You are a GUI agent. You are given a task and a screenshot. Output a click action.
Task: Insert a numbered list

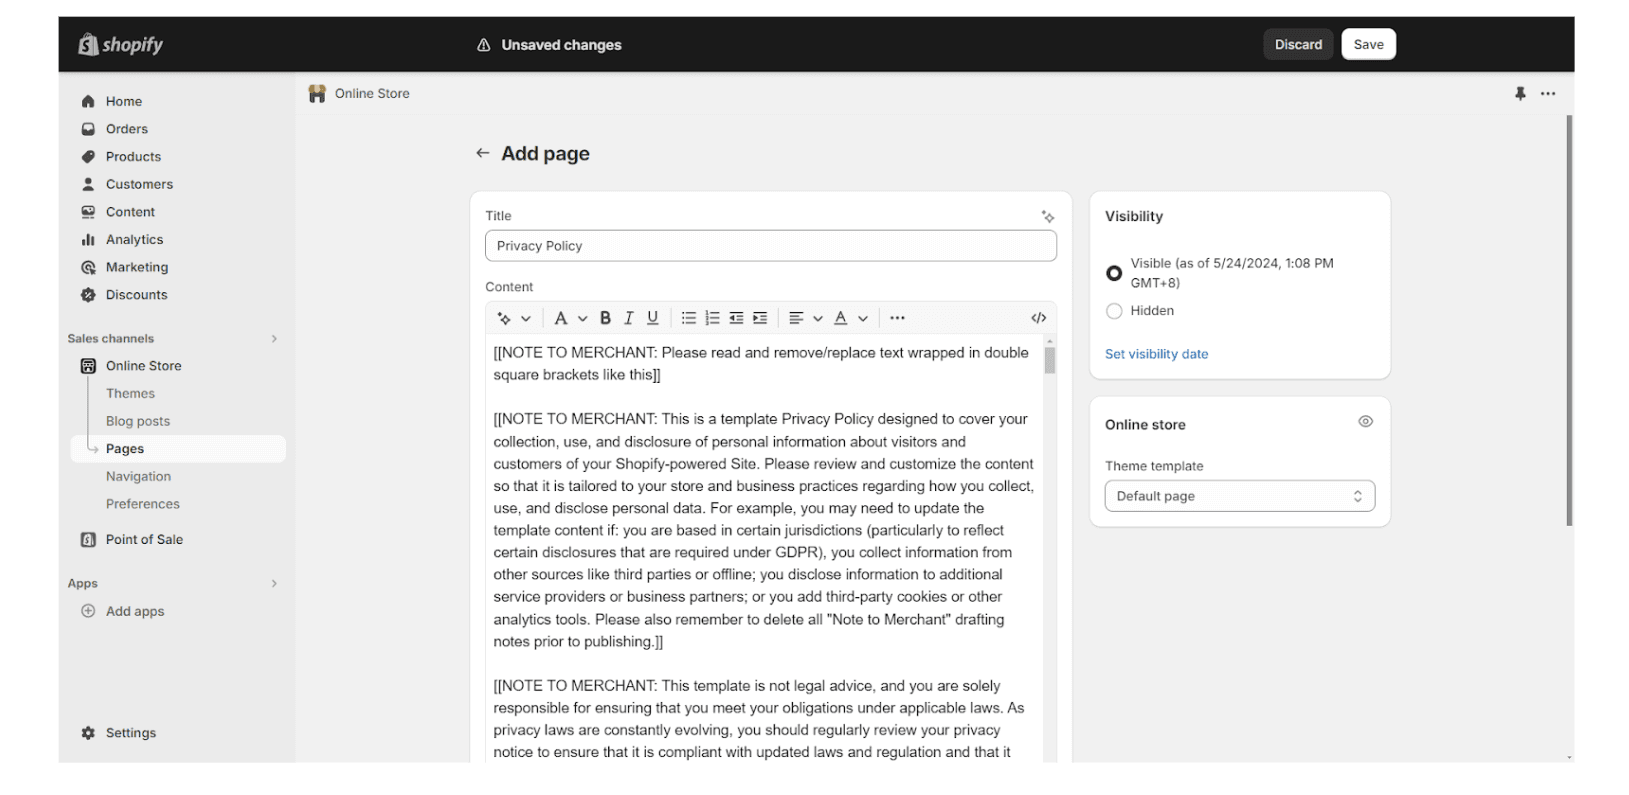tap(712, 318)
